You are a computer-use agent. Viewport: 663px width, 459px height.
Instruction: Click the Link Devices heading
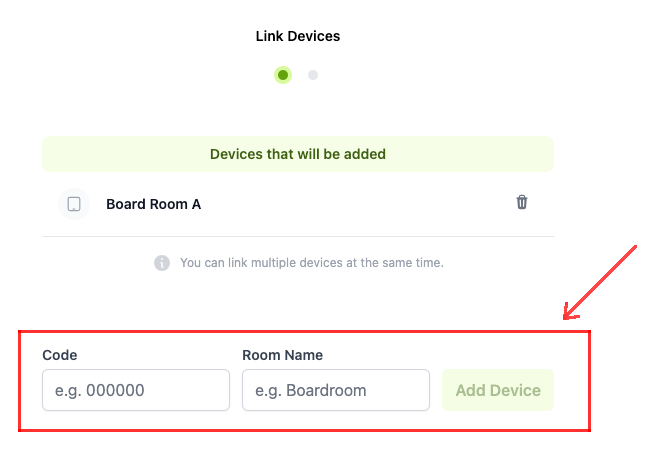click(x=298, y=36)
